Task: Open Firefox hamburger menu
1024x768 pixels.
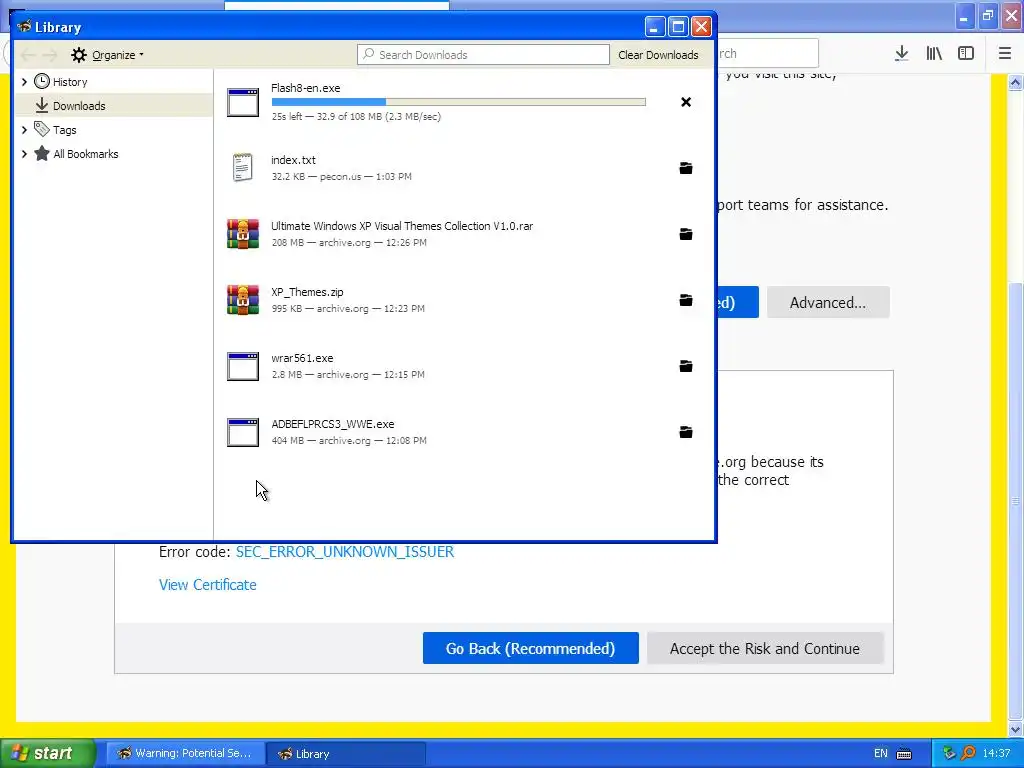Action: click(x=1004, y=54)
